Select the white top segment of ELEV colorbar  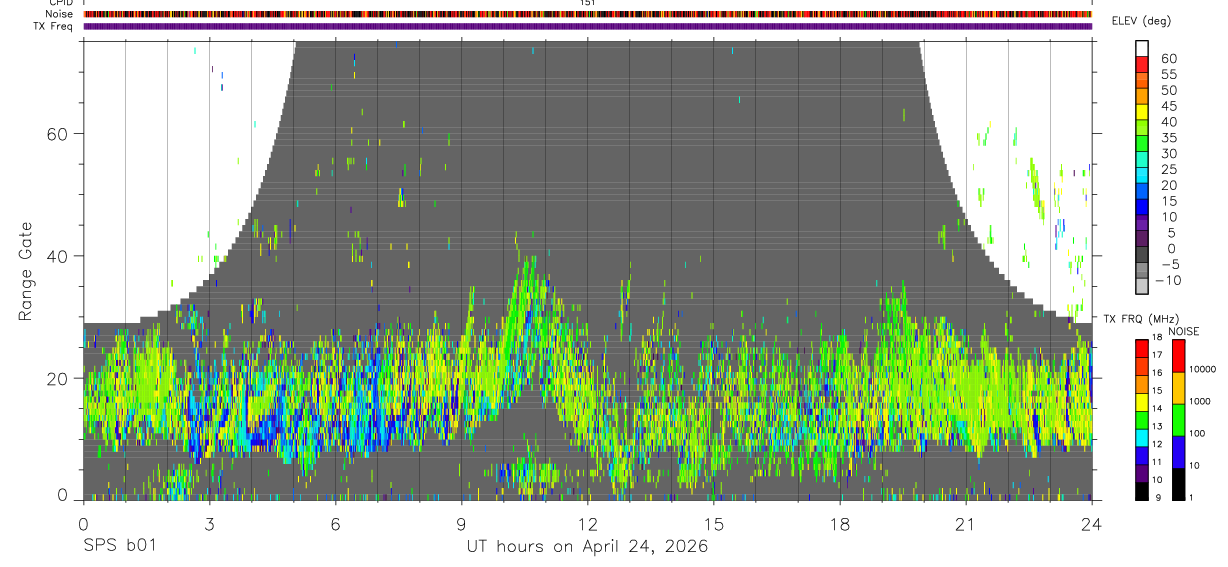1142,47
